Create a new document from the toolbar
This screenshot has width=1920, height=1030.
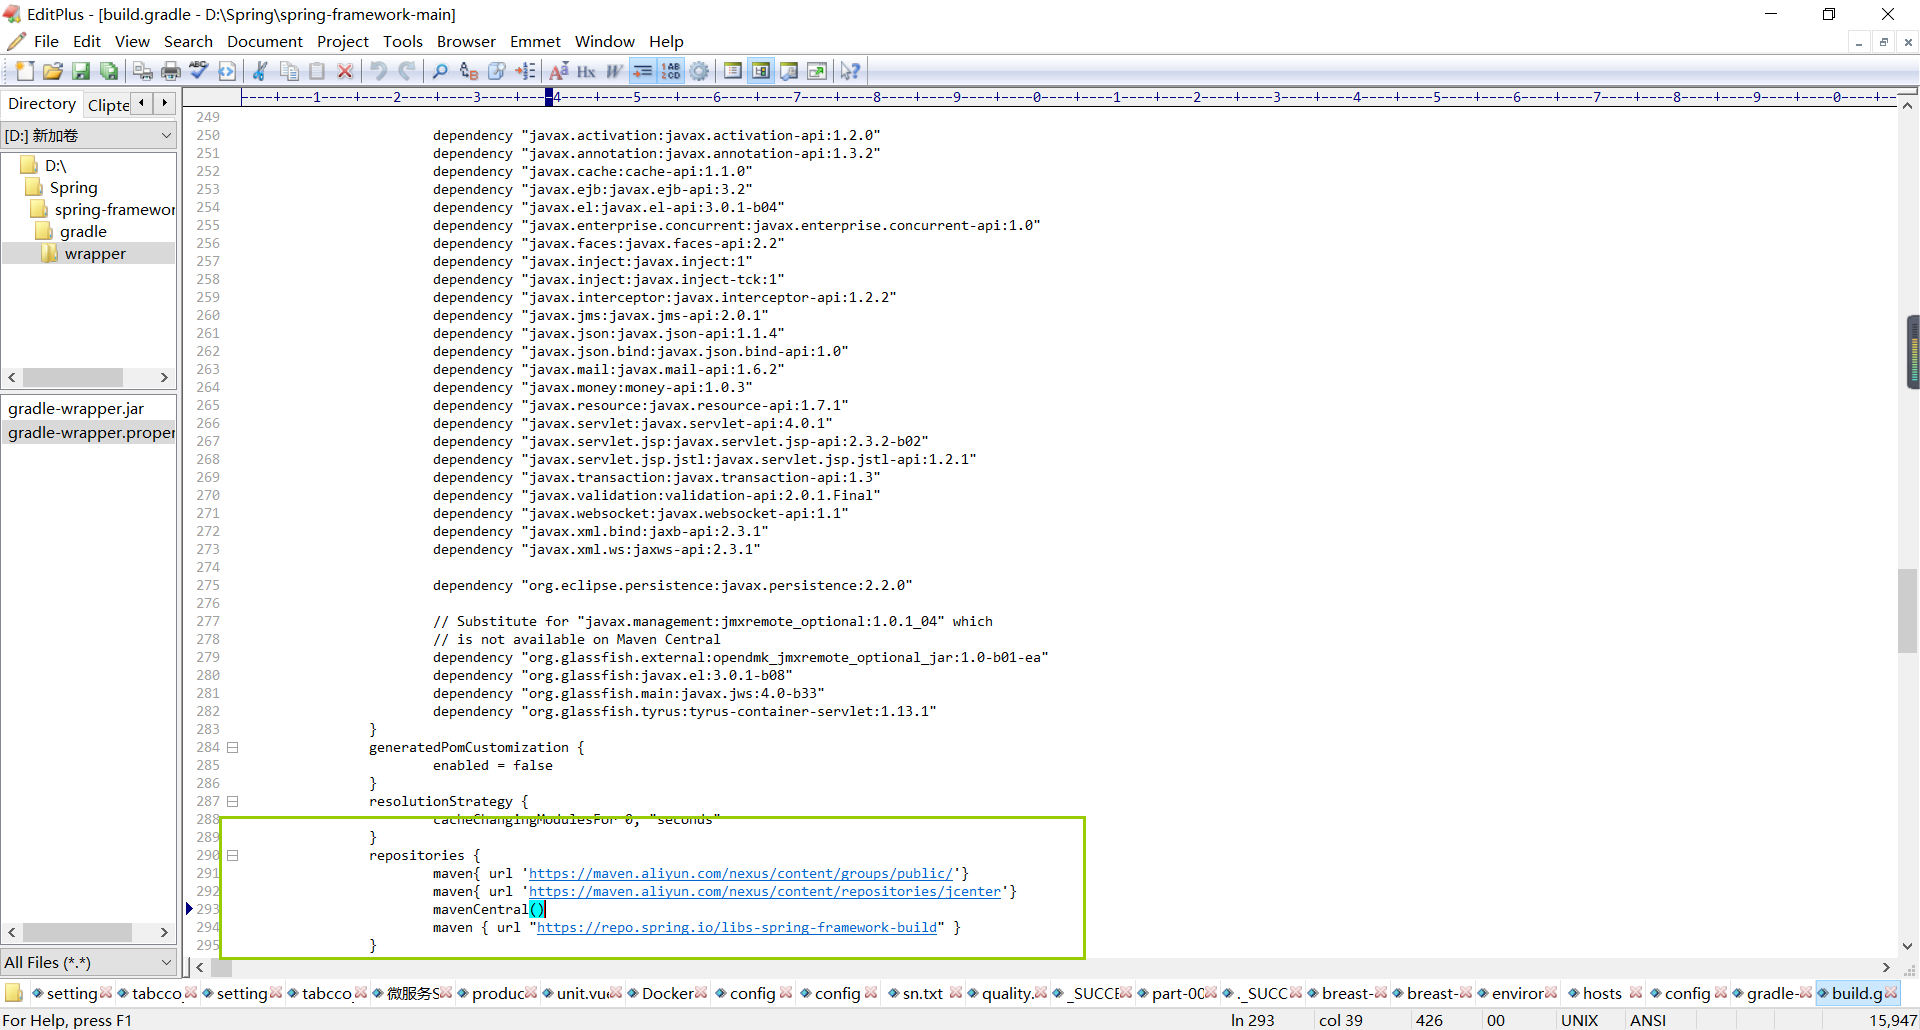[x=25, y=71]
